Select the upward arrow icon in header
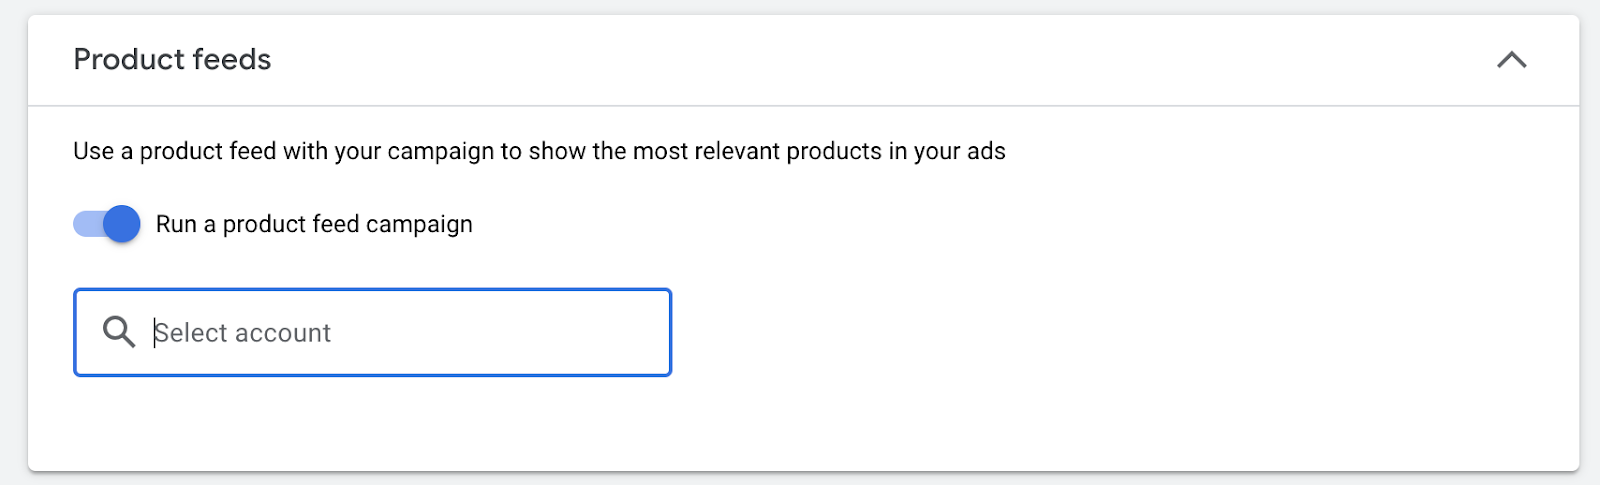This screenshot has width=1600, height=485. [1511, 60]
